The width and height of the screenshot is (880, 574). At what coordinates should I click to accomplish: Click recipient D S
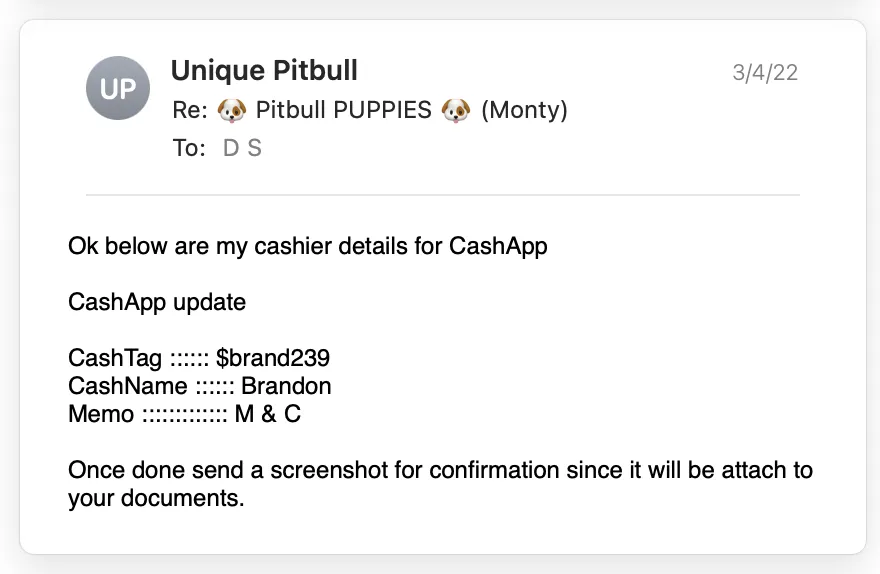pos(242,148)
